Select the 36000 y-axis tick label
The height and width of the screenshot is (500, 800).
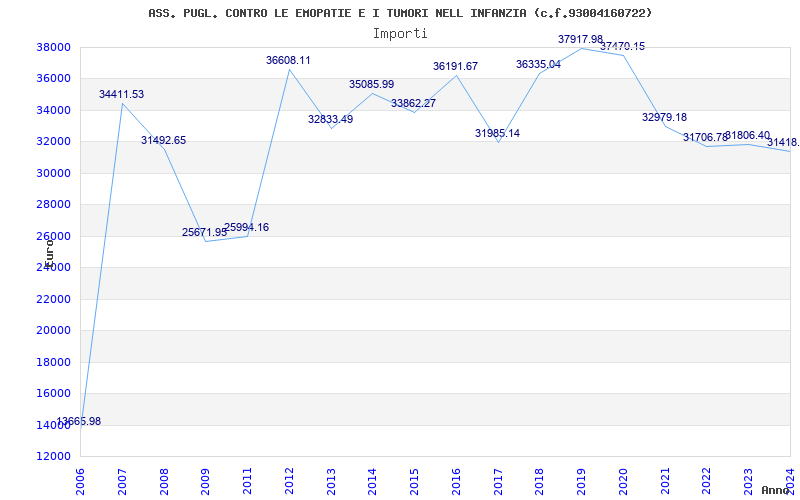point(53,79)
